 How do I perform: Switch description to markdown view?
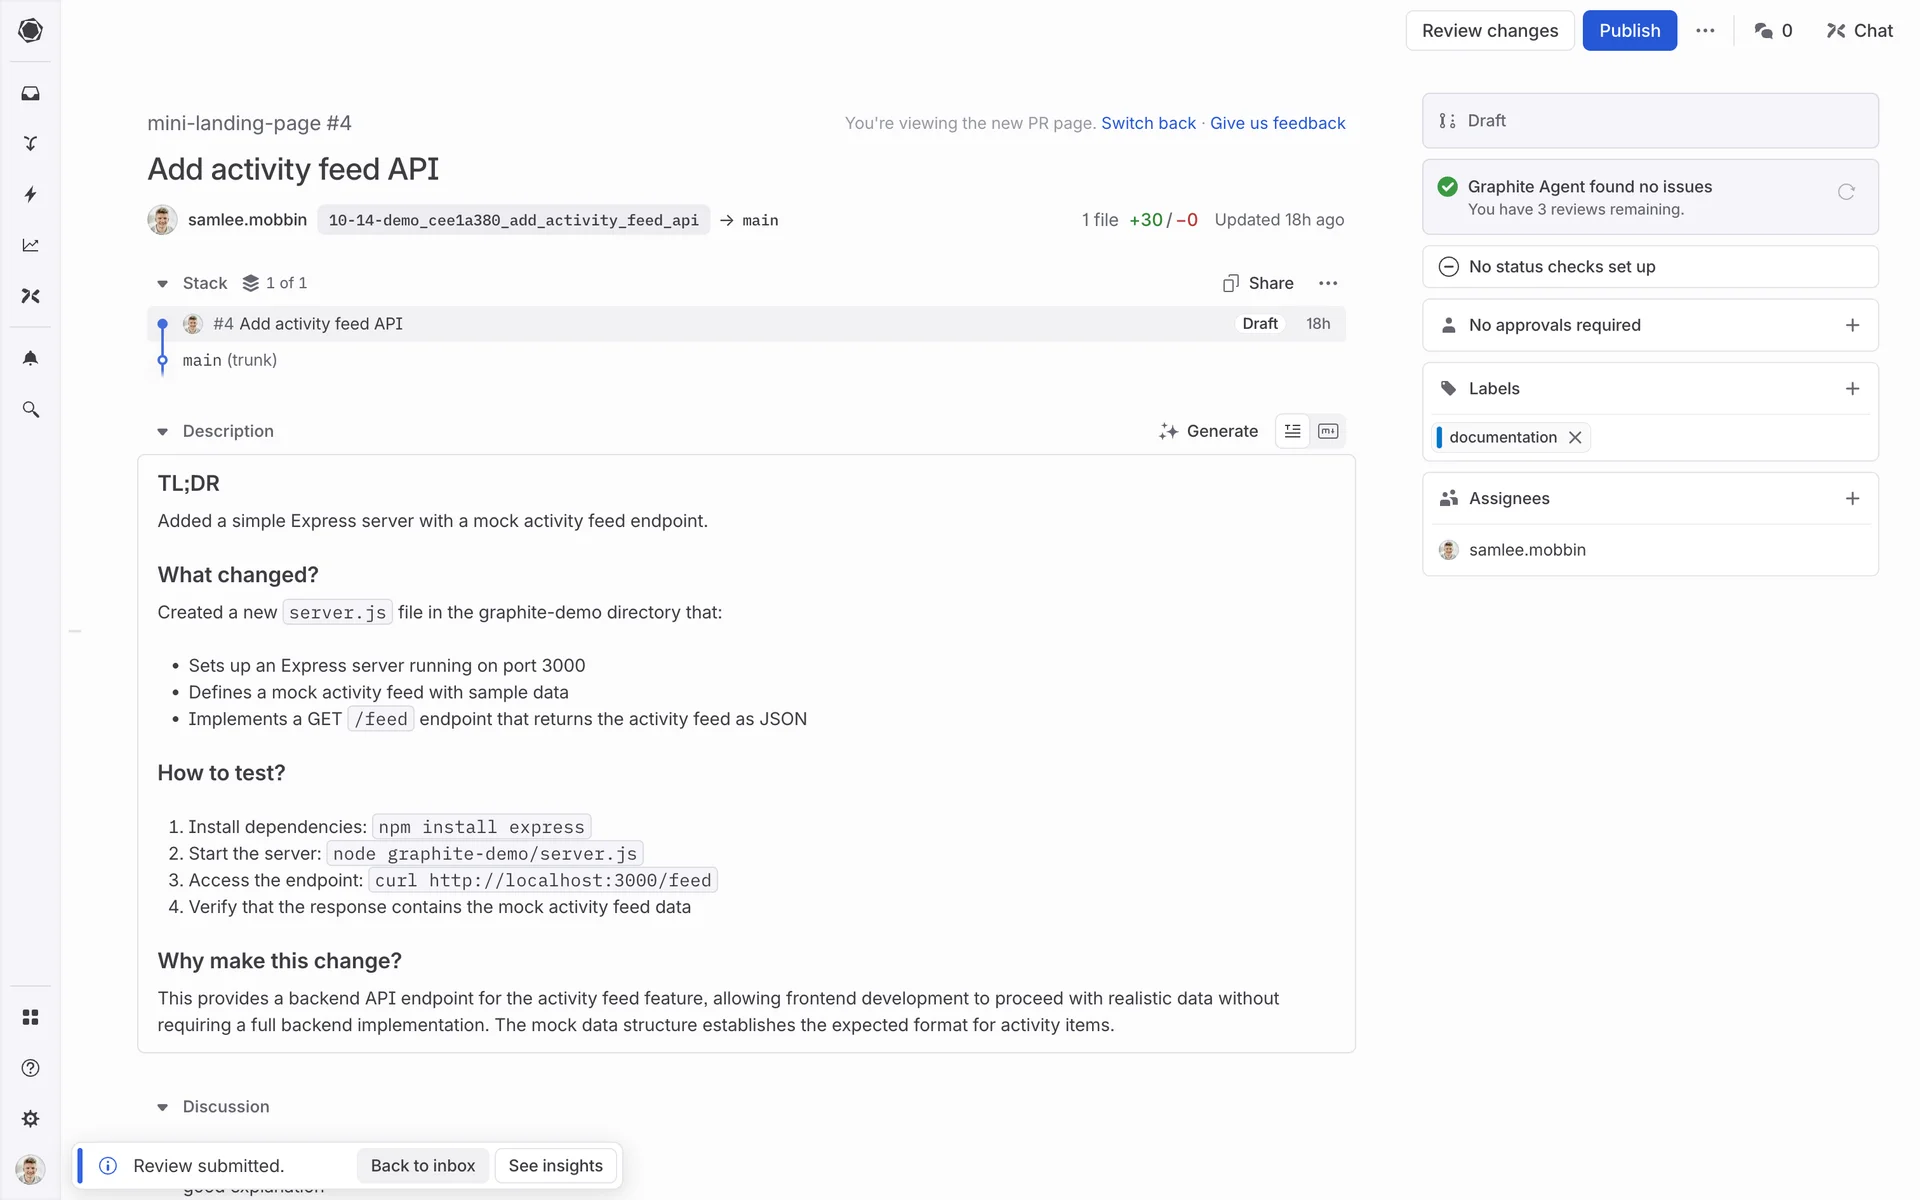point(1328,431)
